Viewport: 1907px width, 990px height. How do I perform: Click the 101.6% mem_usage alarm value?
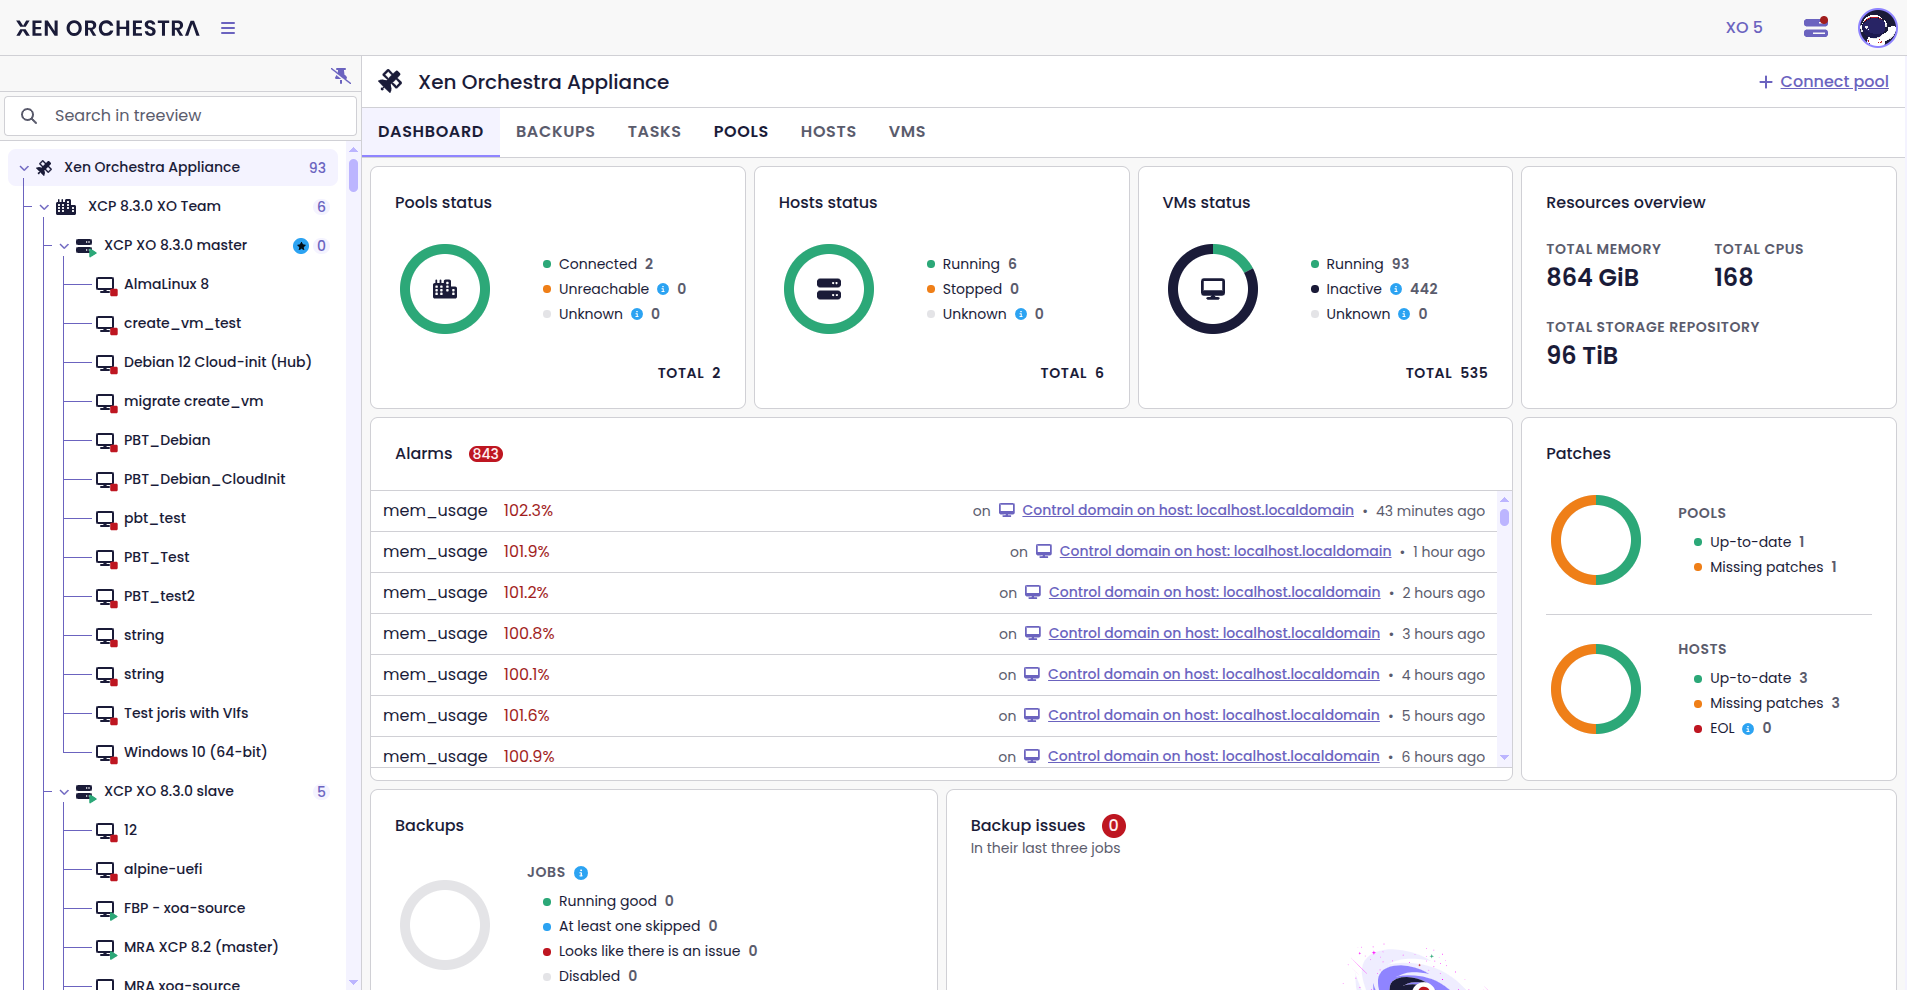(526, 716)
